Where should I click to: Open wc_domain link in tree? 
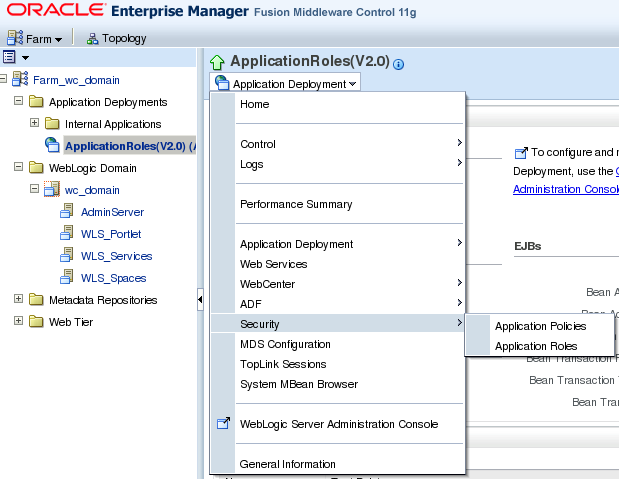tap(92, 190)
